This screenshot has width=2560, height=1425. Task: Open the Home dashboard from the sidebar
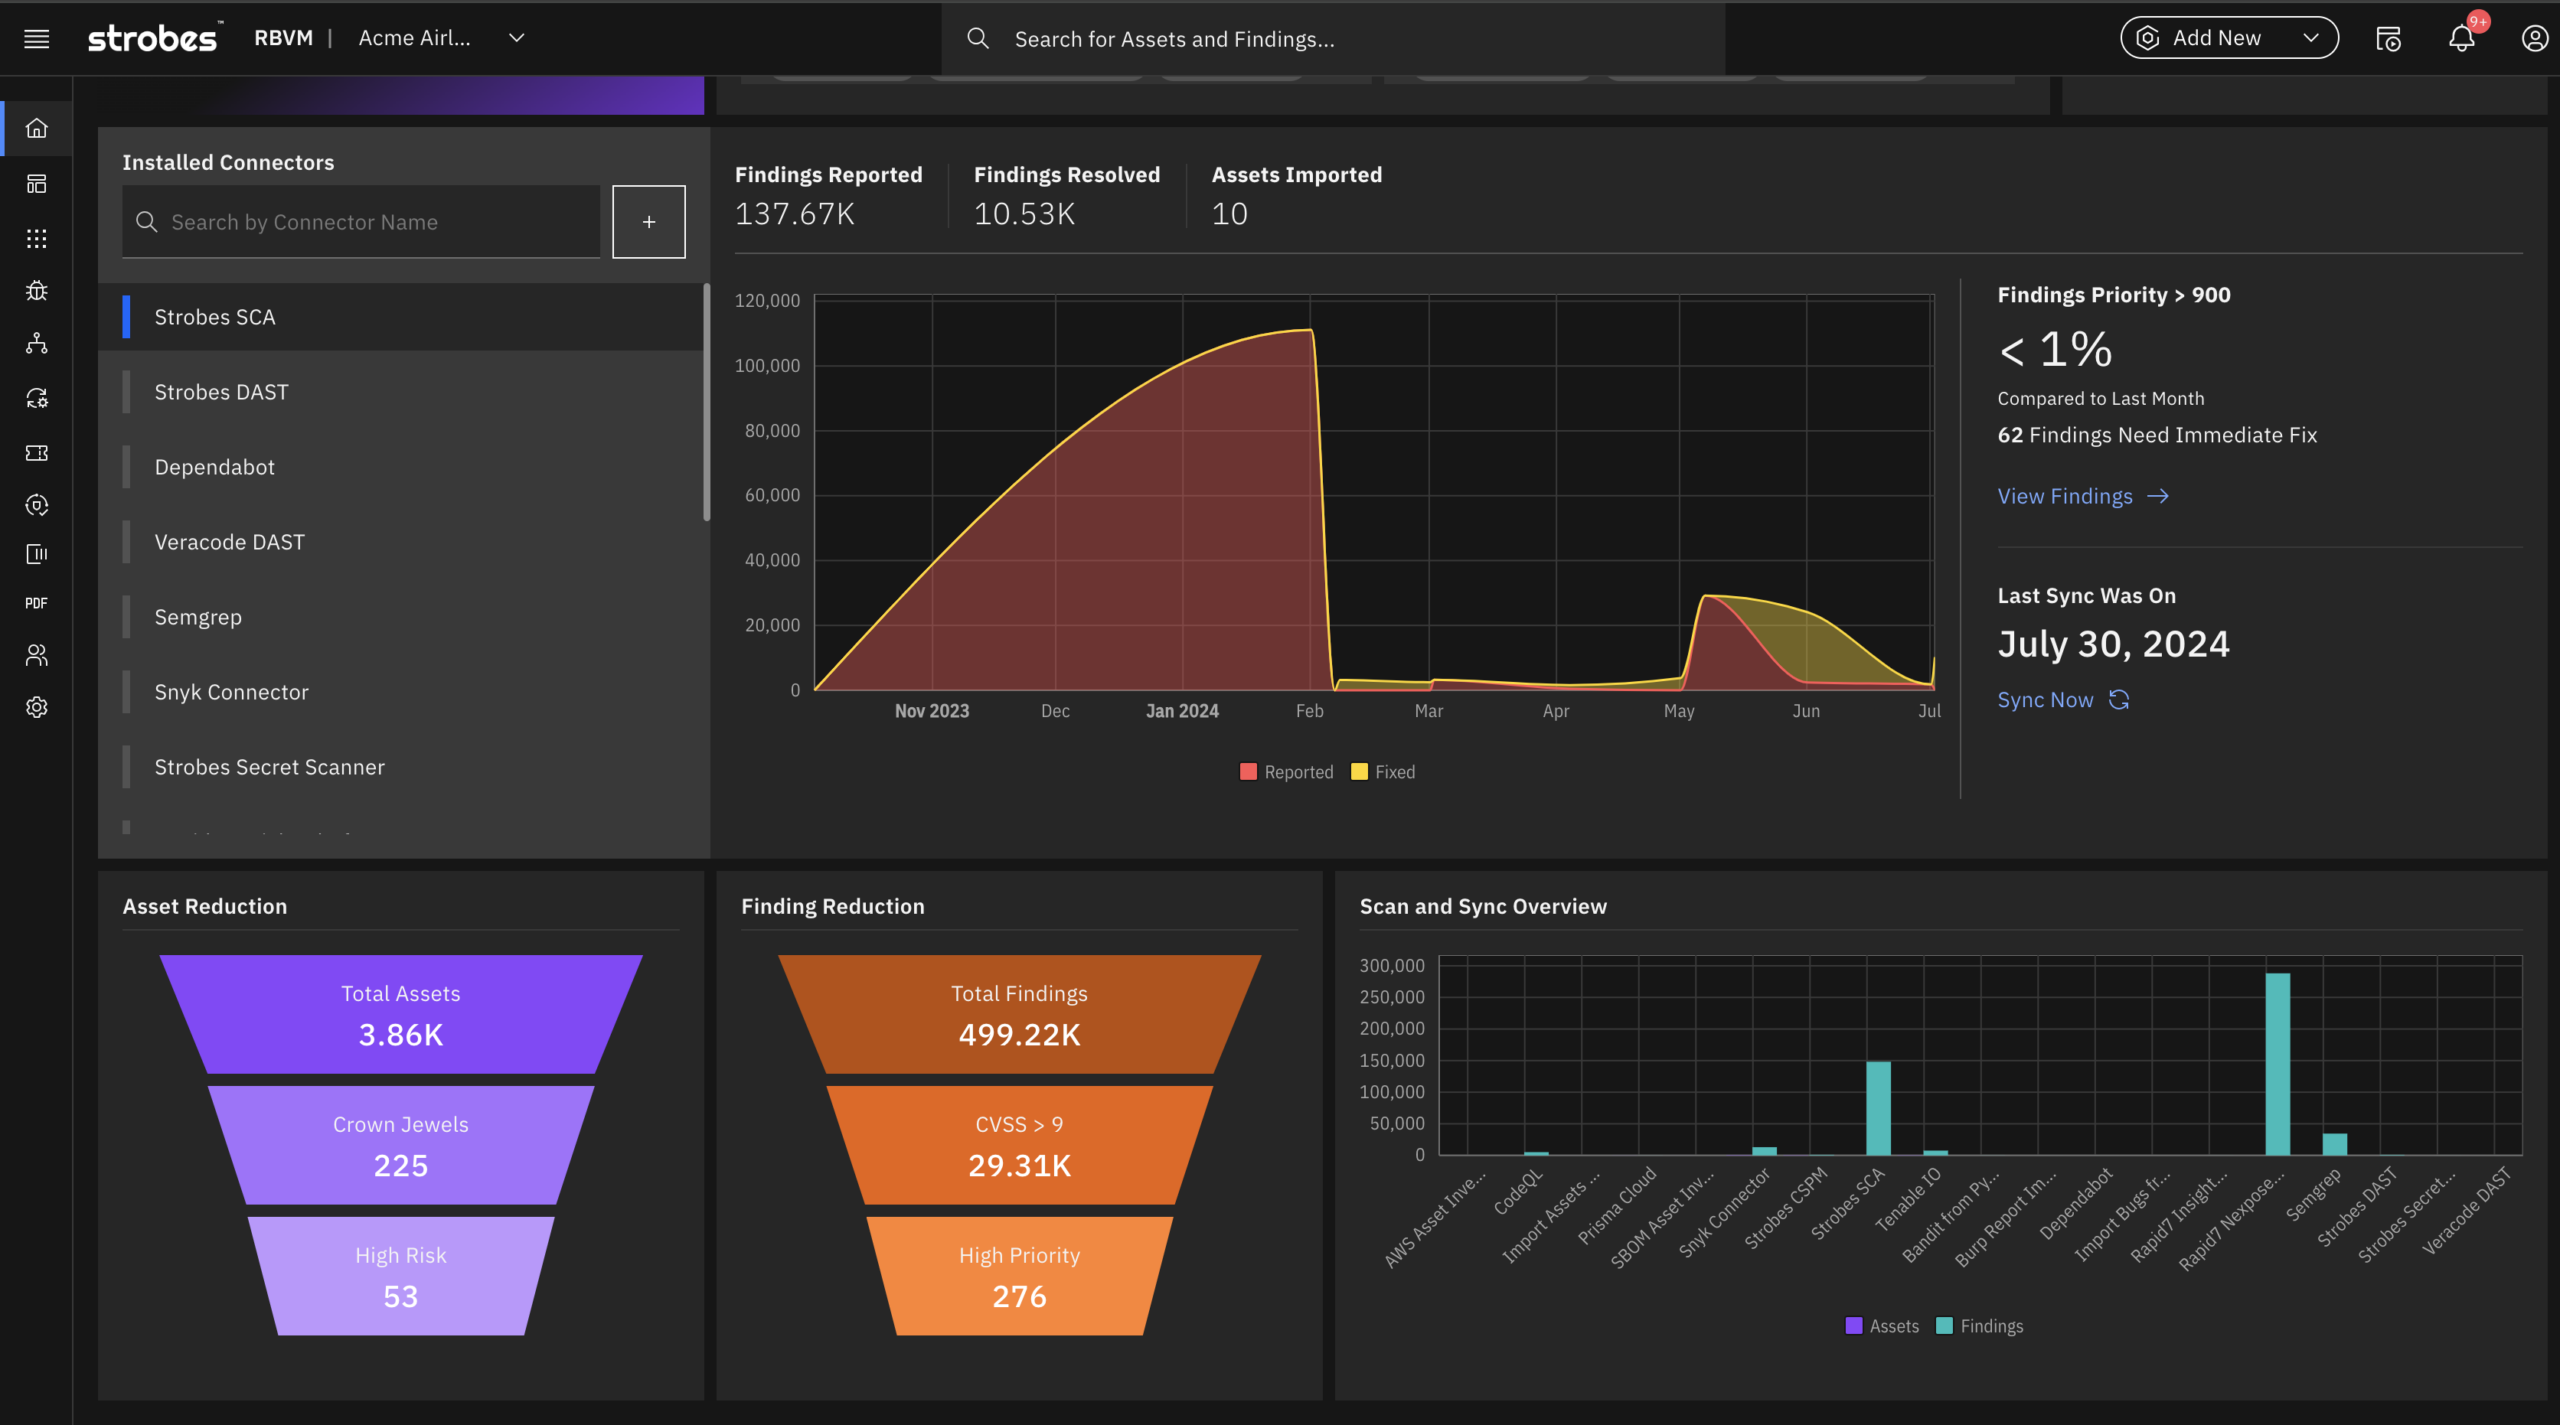click(36, 128)
